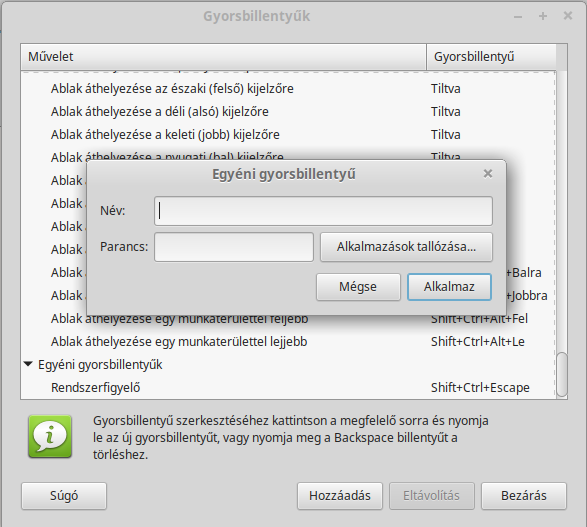Click the Shift+Ctrl+Escape shortcut cell
The width and height of the screenshot is (587, 527).
point(480,387)
